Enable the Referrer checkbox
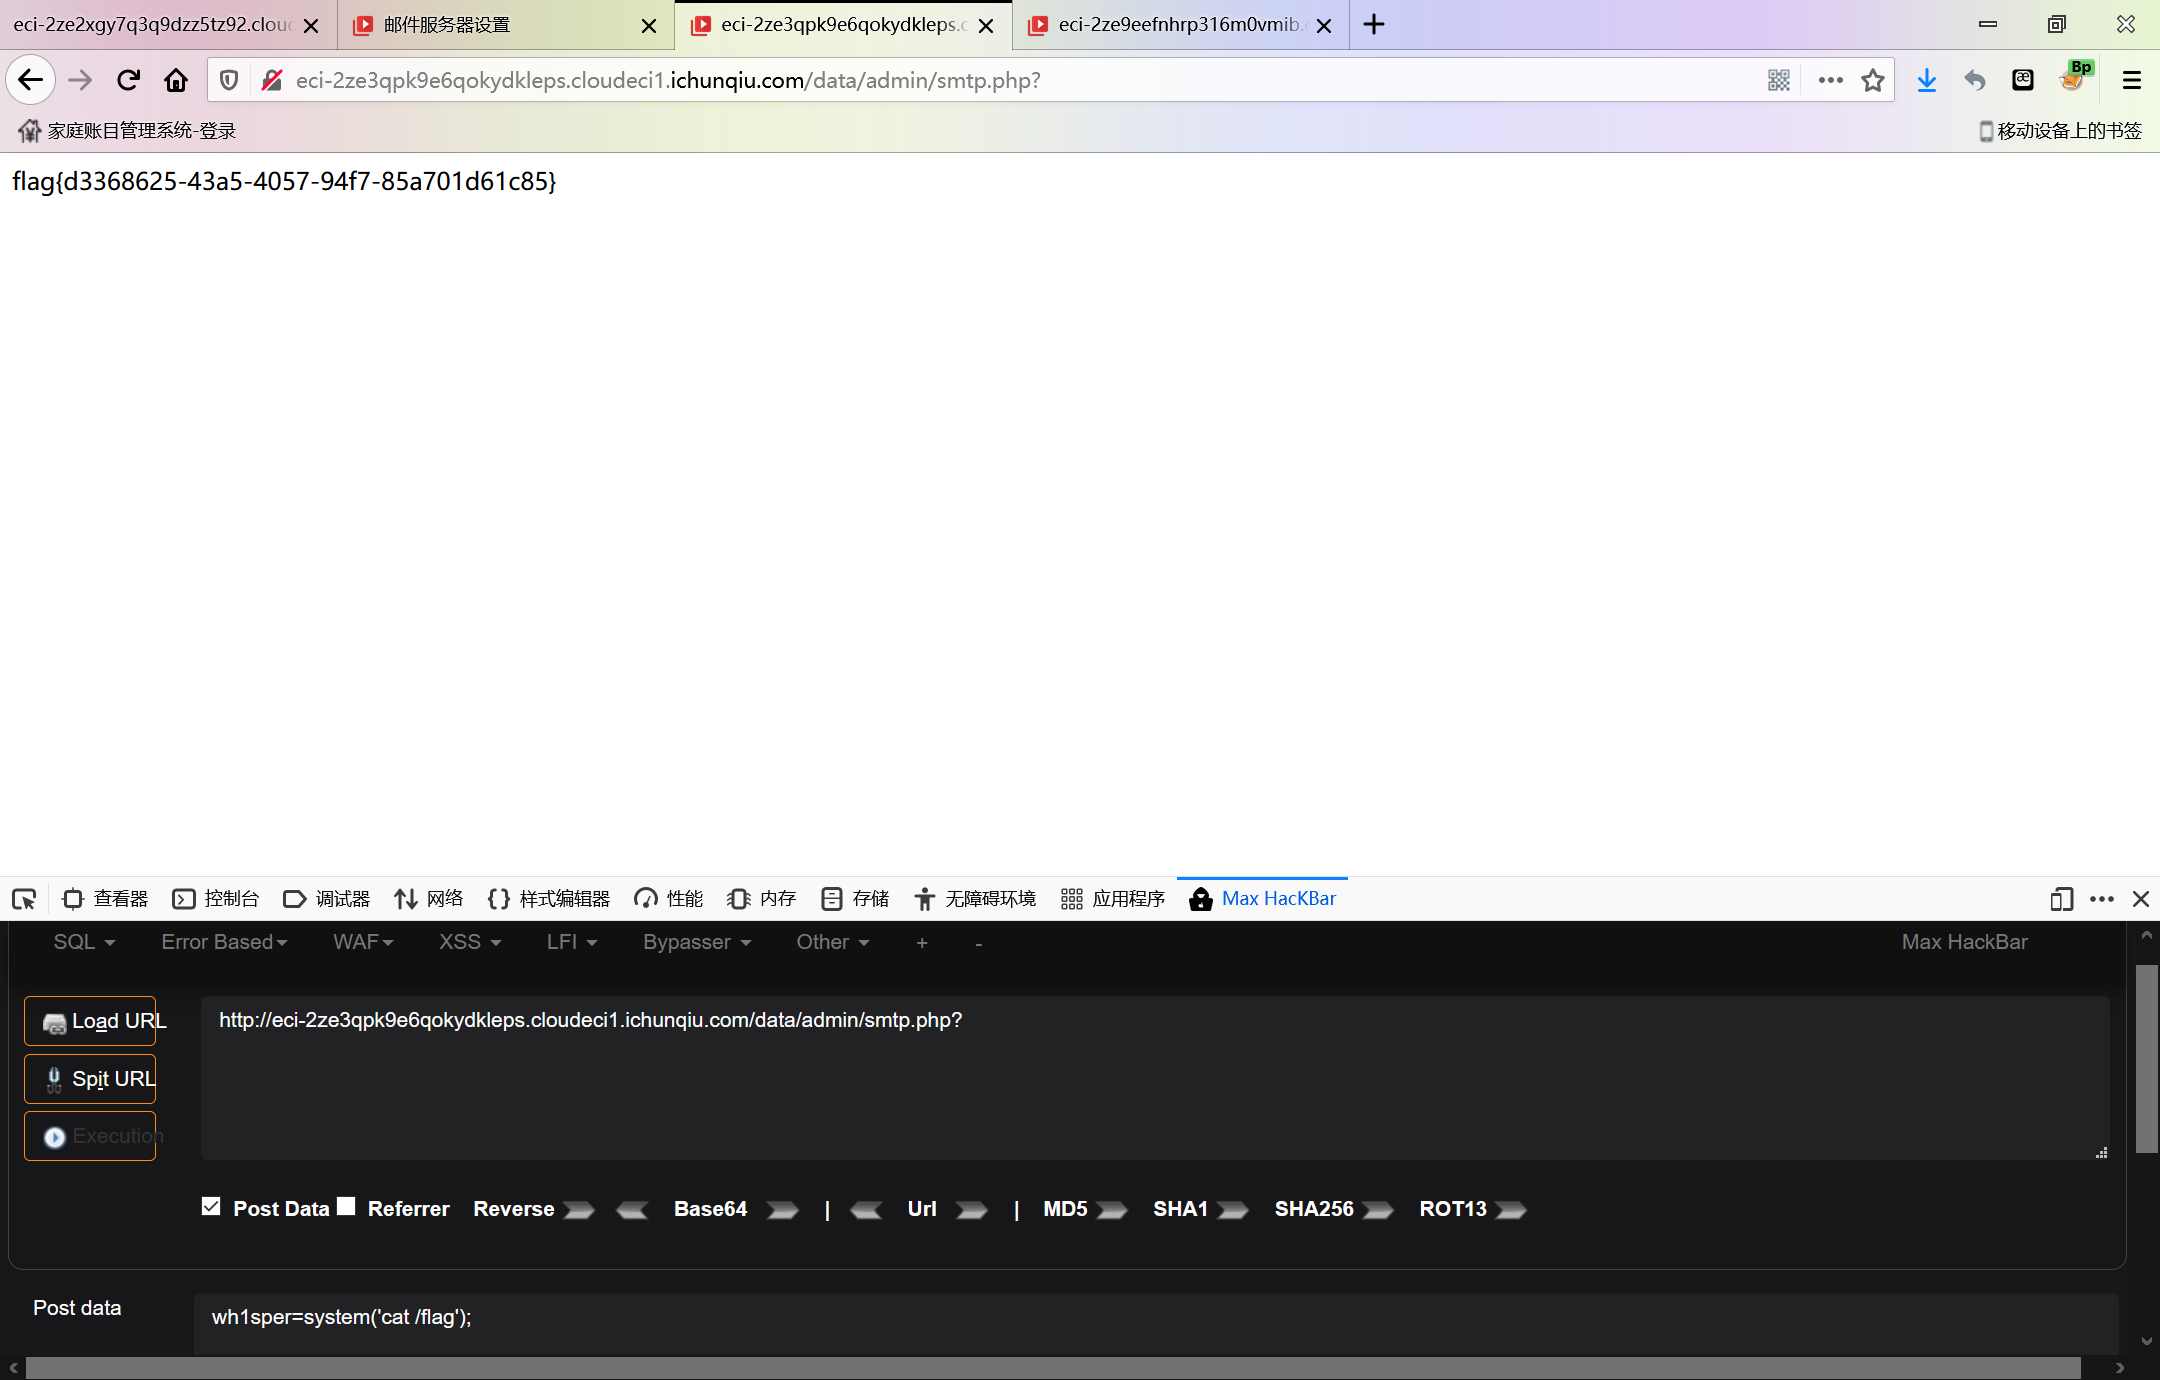 click(x=346, y=1206)
